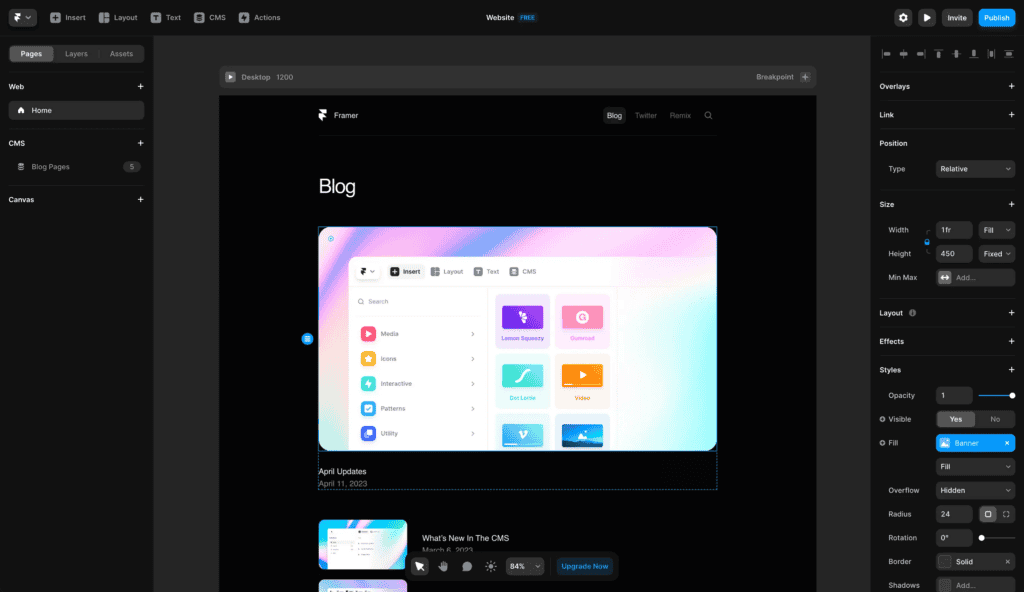Click the Insert plus icon in toolbar
The image size is (1024, 592).
coord(56,18)
